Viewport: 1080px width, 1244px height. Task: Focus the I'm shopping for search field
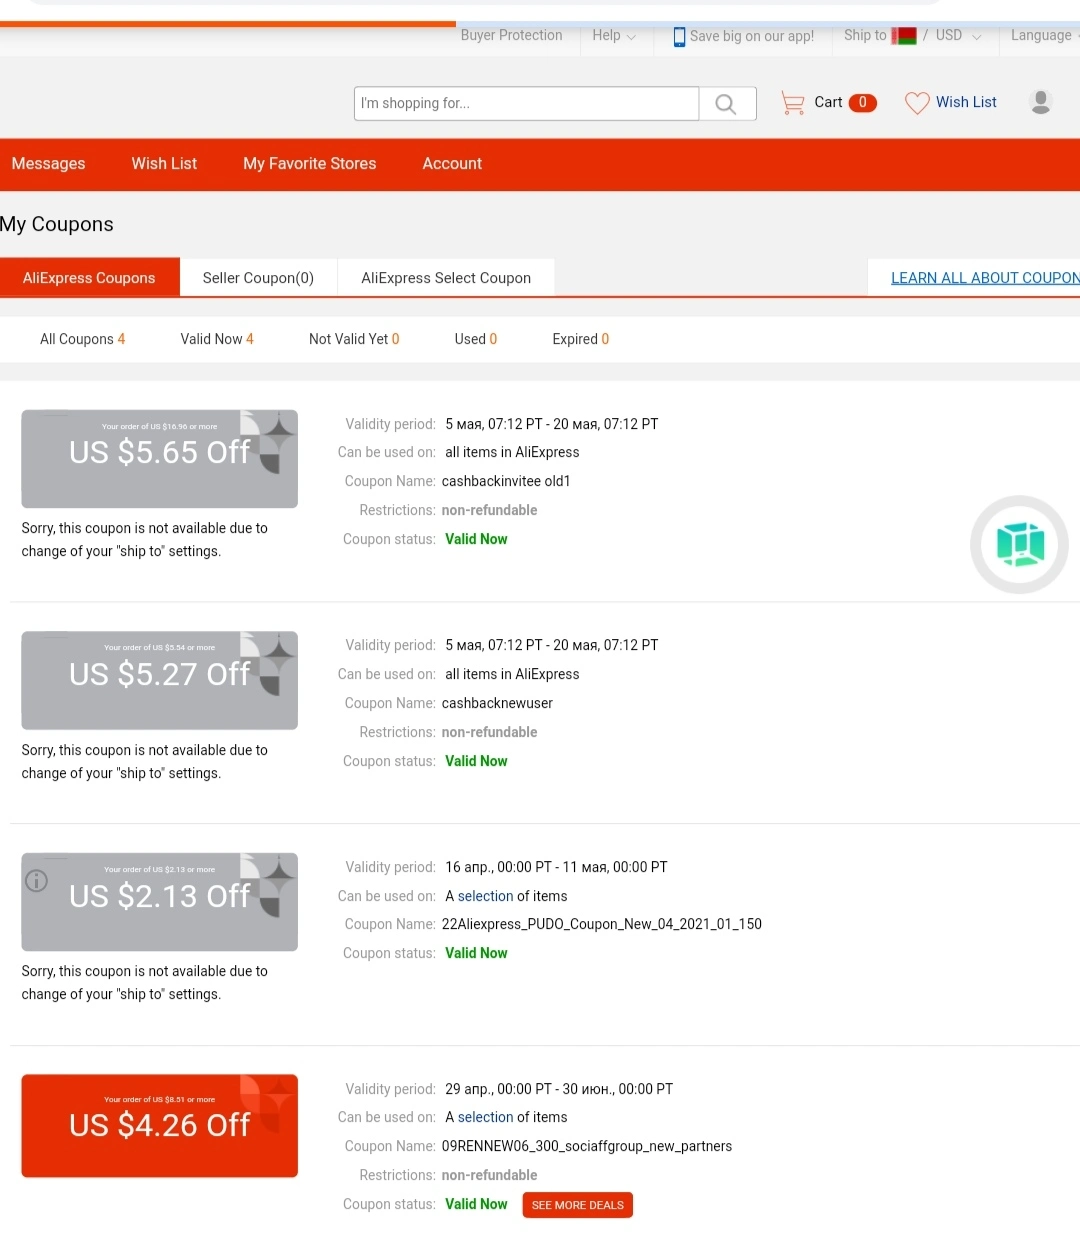pos(526,104)
